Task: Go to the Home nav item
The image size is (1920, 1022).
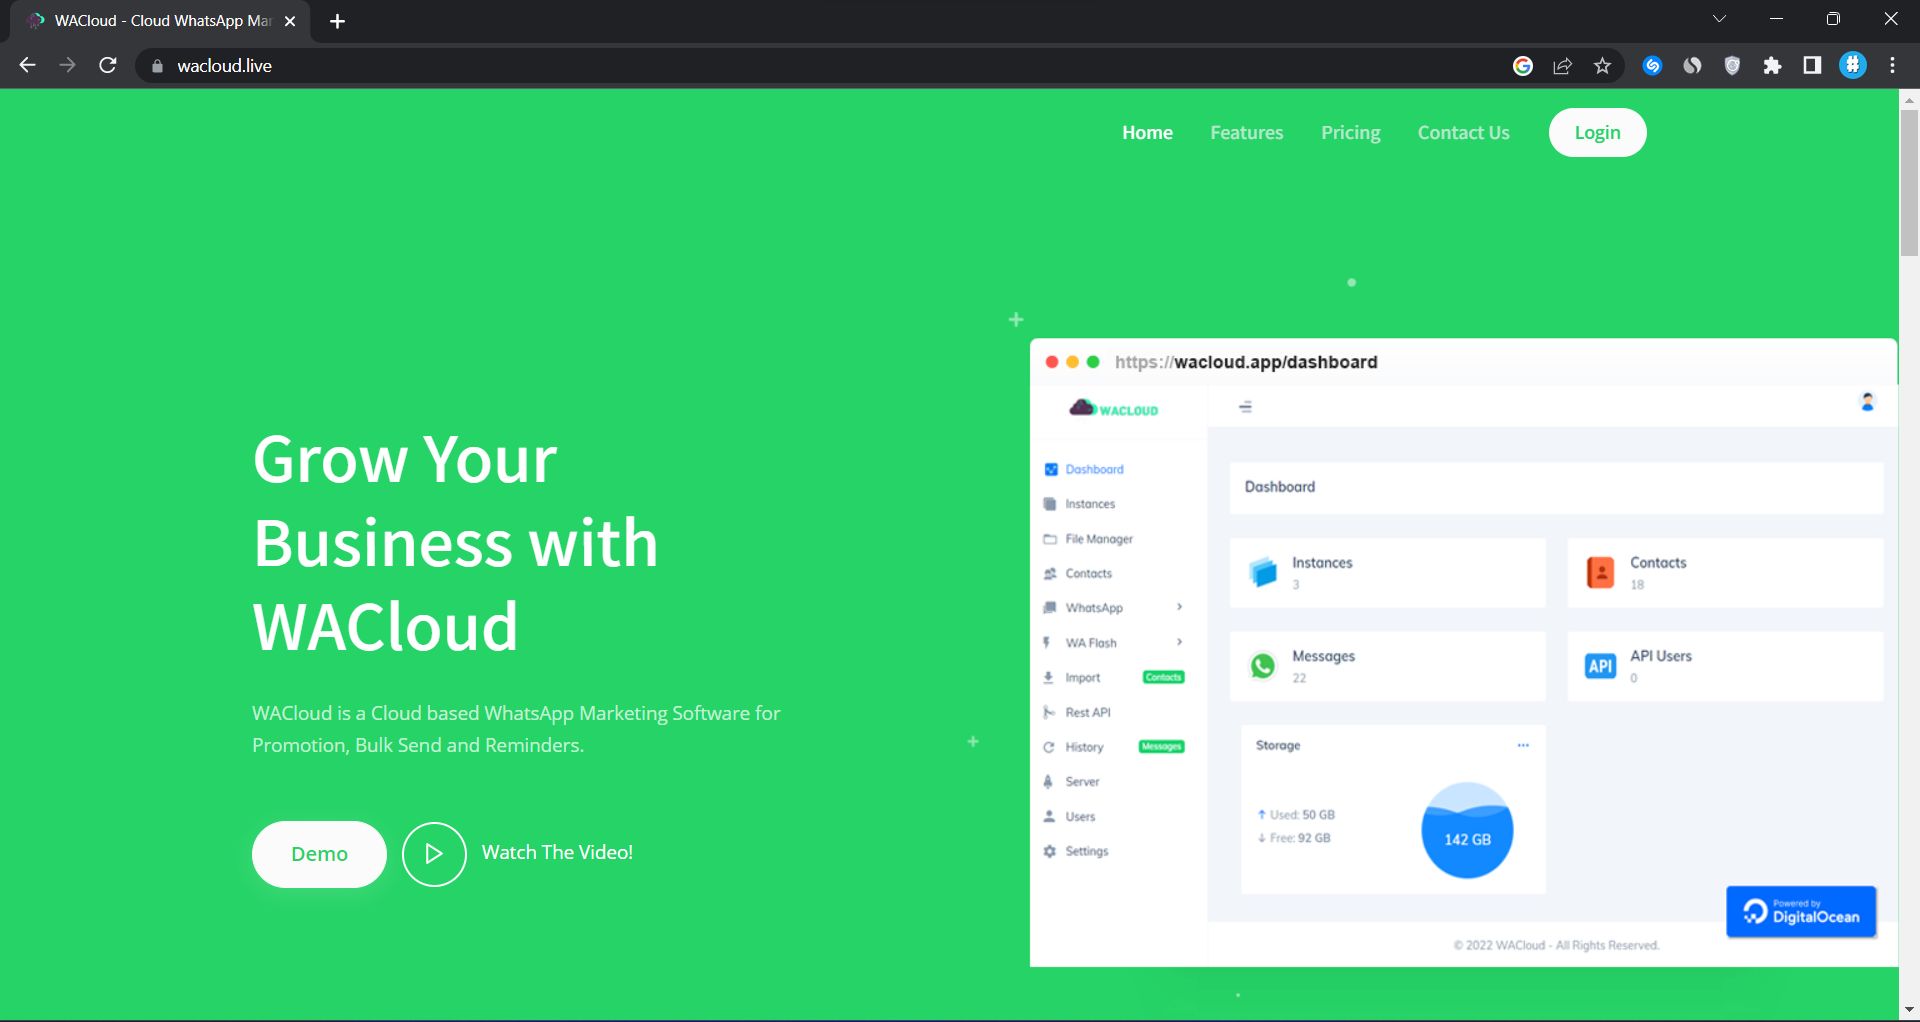Action: tap(1147, 133)
